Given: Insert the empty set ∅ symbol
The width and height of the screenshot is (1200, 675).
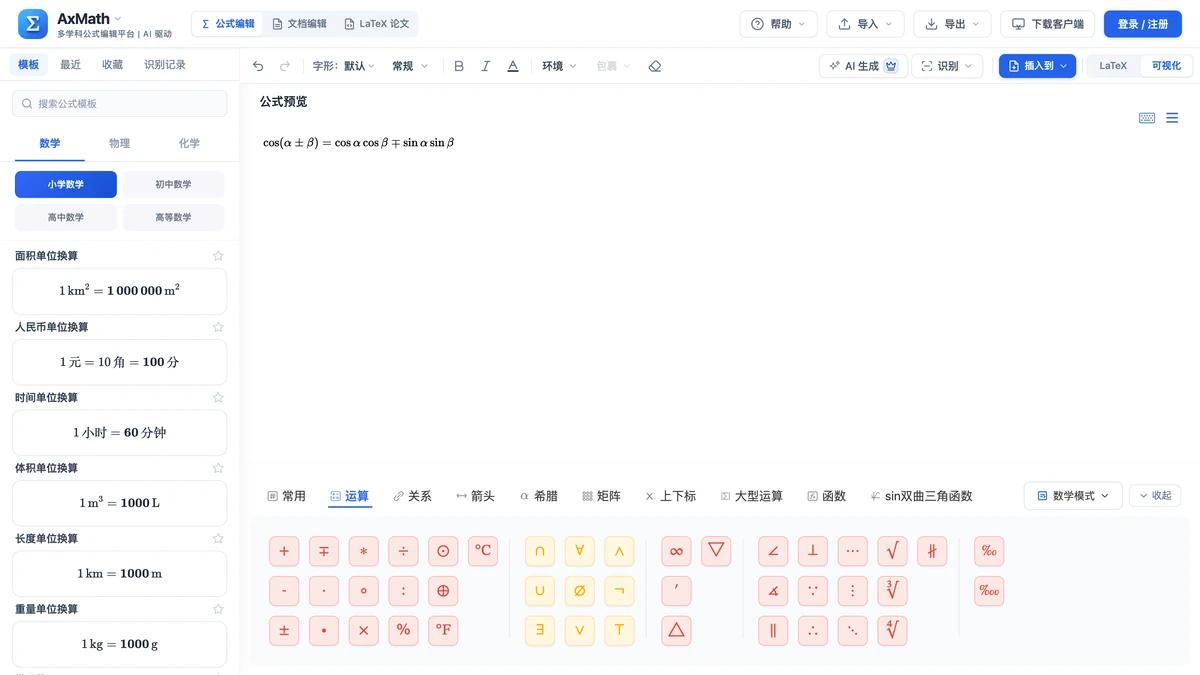Looking at the screenshot, I should pyautogui.click(x=579, y=591).
